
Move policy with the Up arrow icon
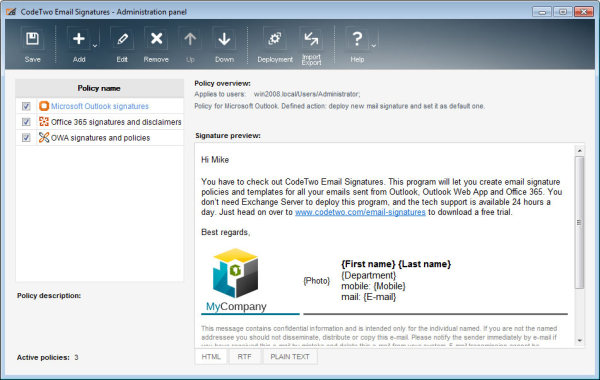pos(190,39)
